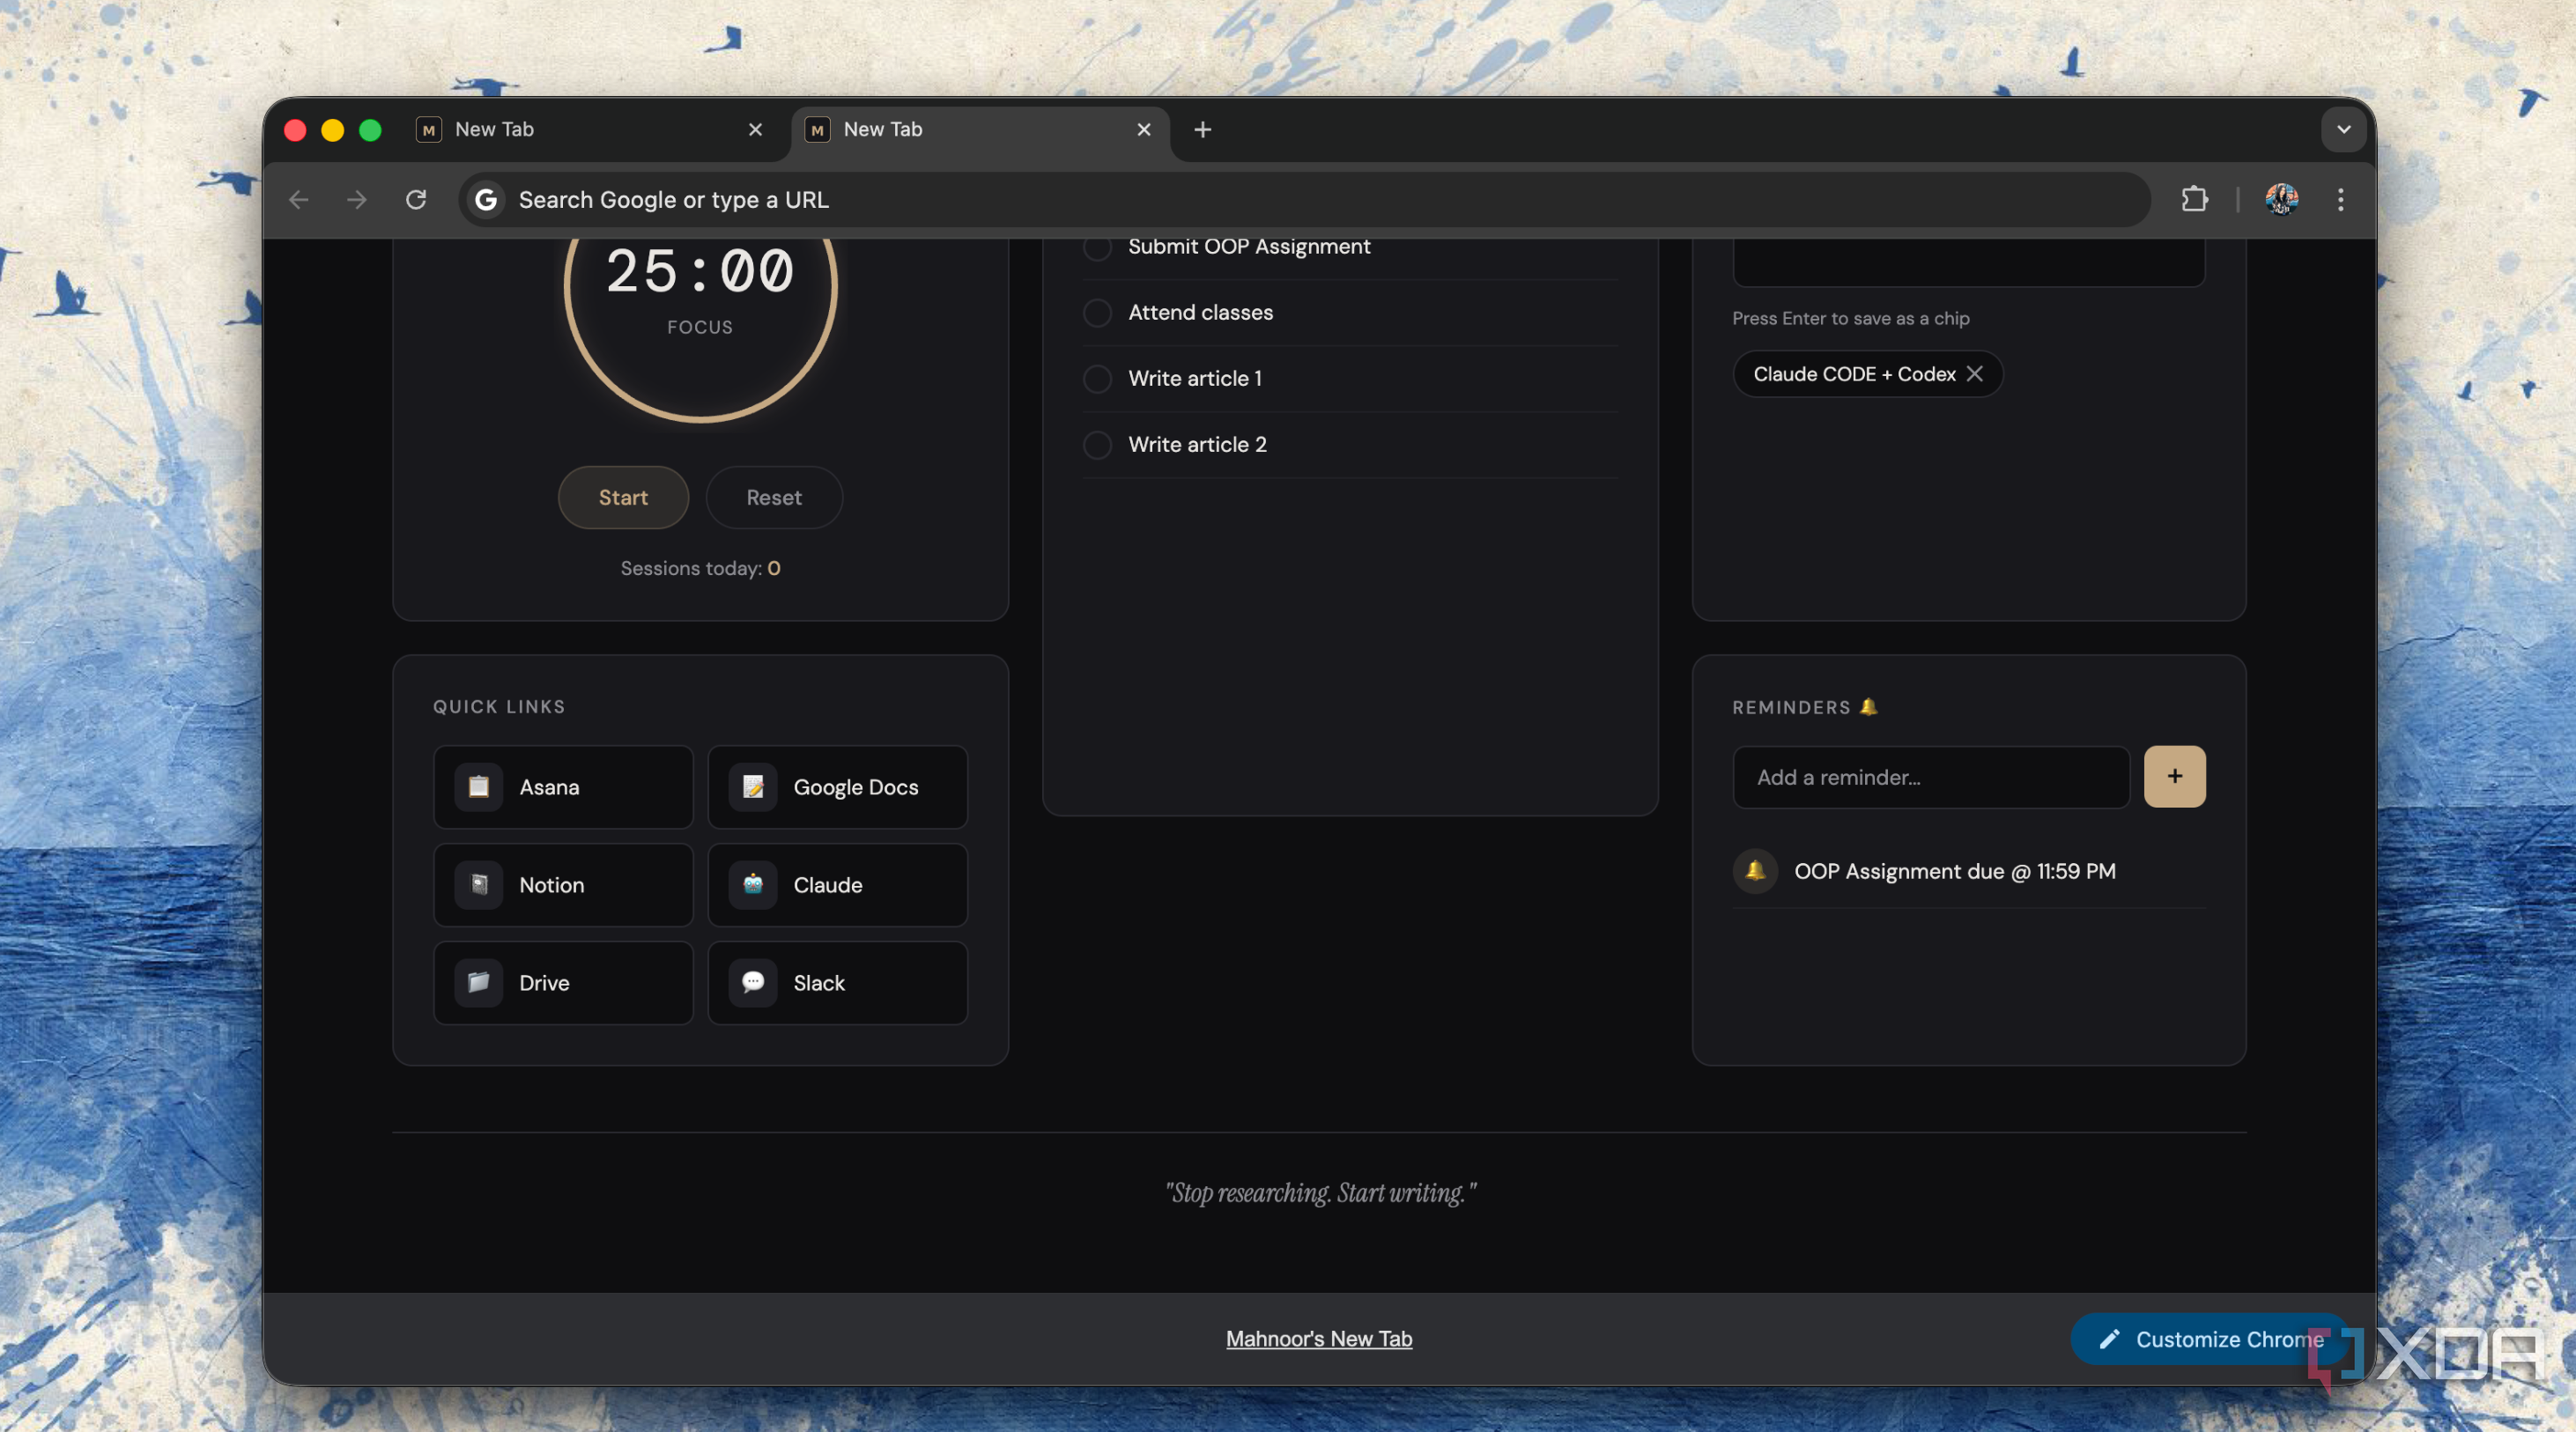Click the 25:00 focus timer display
Viewport: 2576px width, 1432px height.
pyautogui.click(x=700, y=271)
